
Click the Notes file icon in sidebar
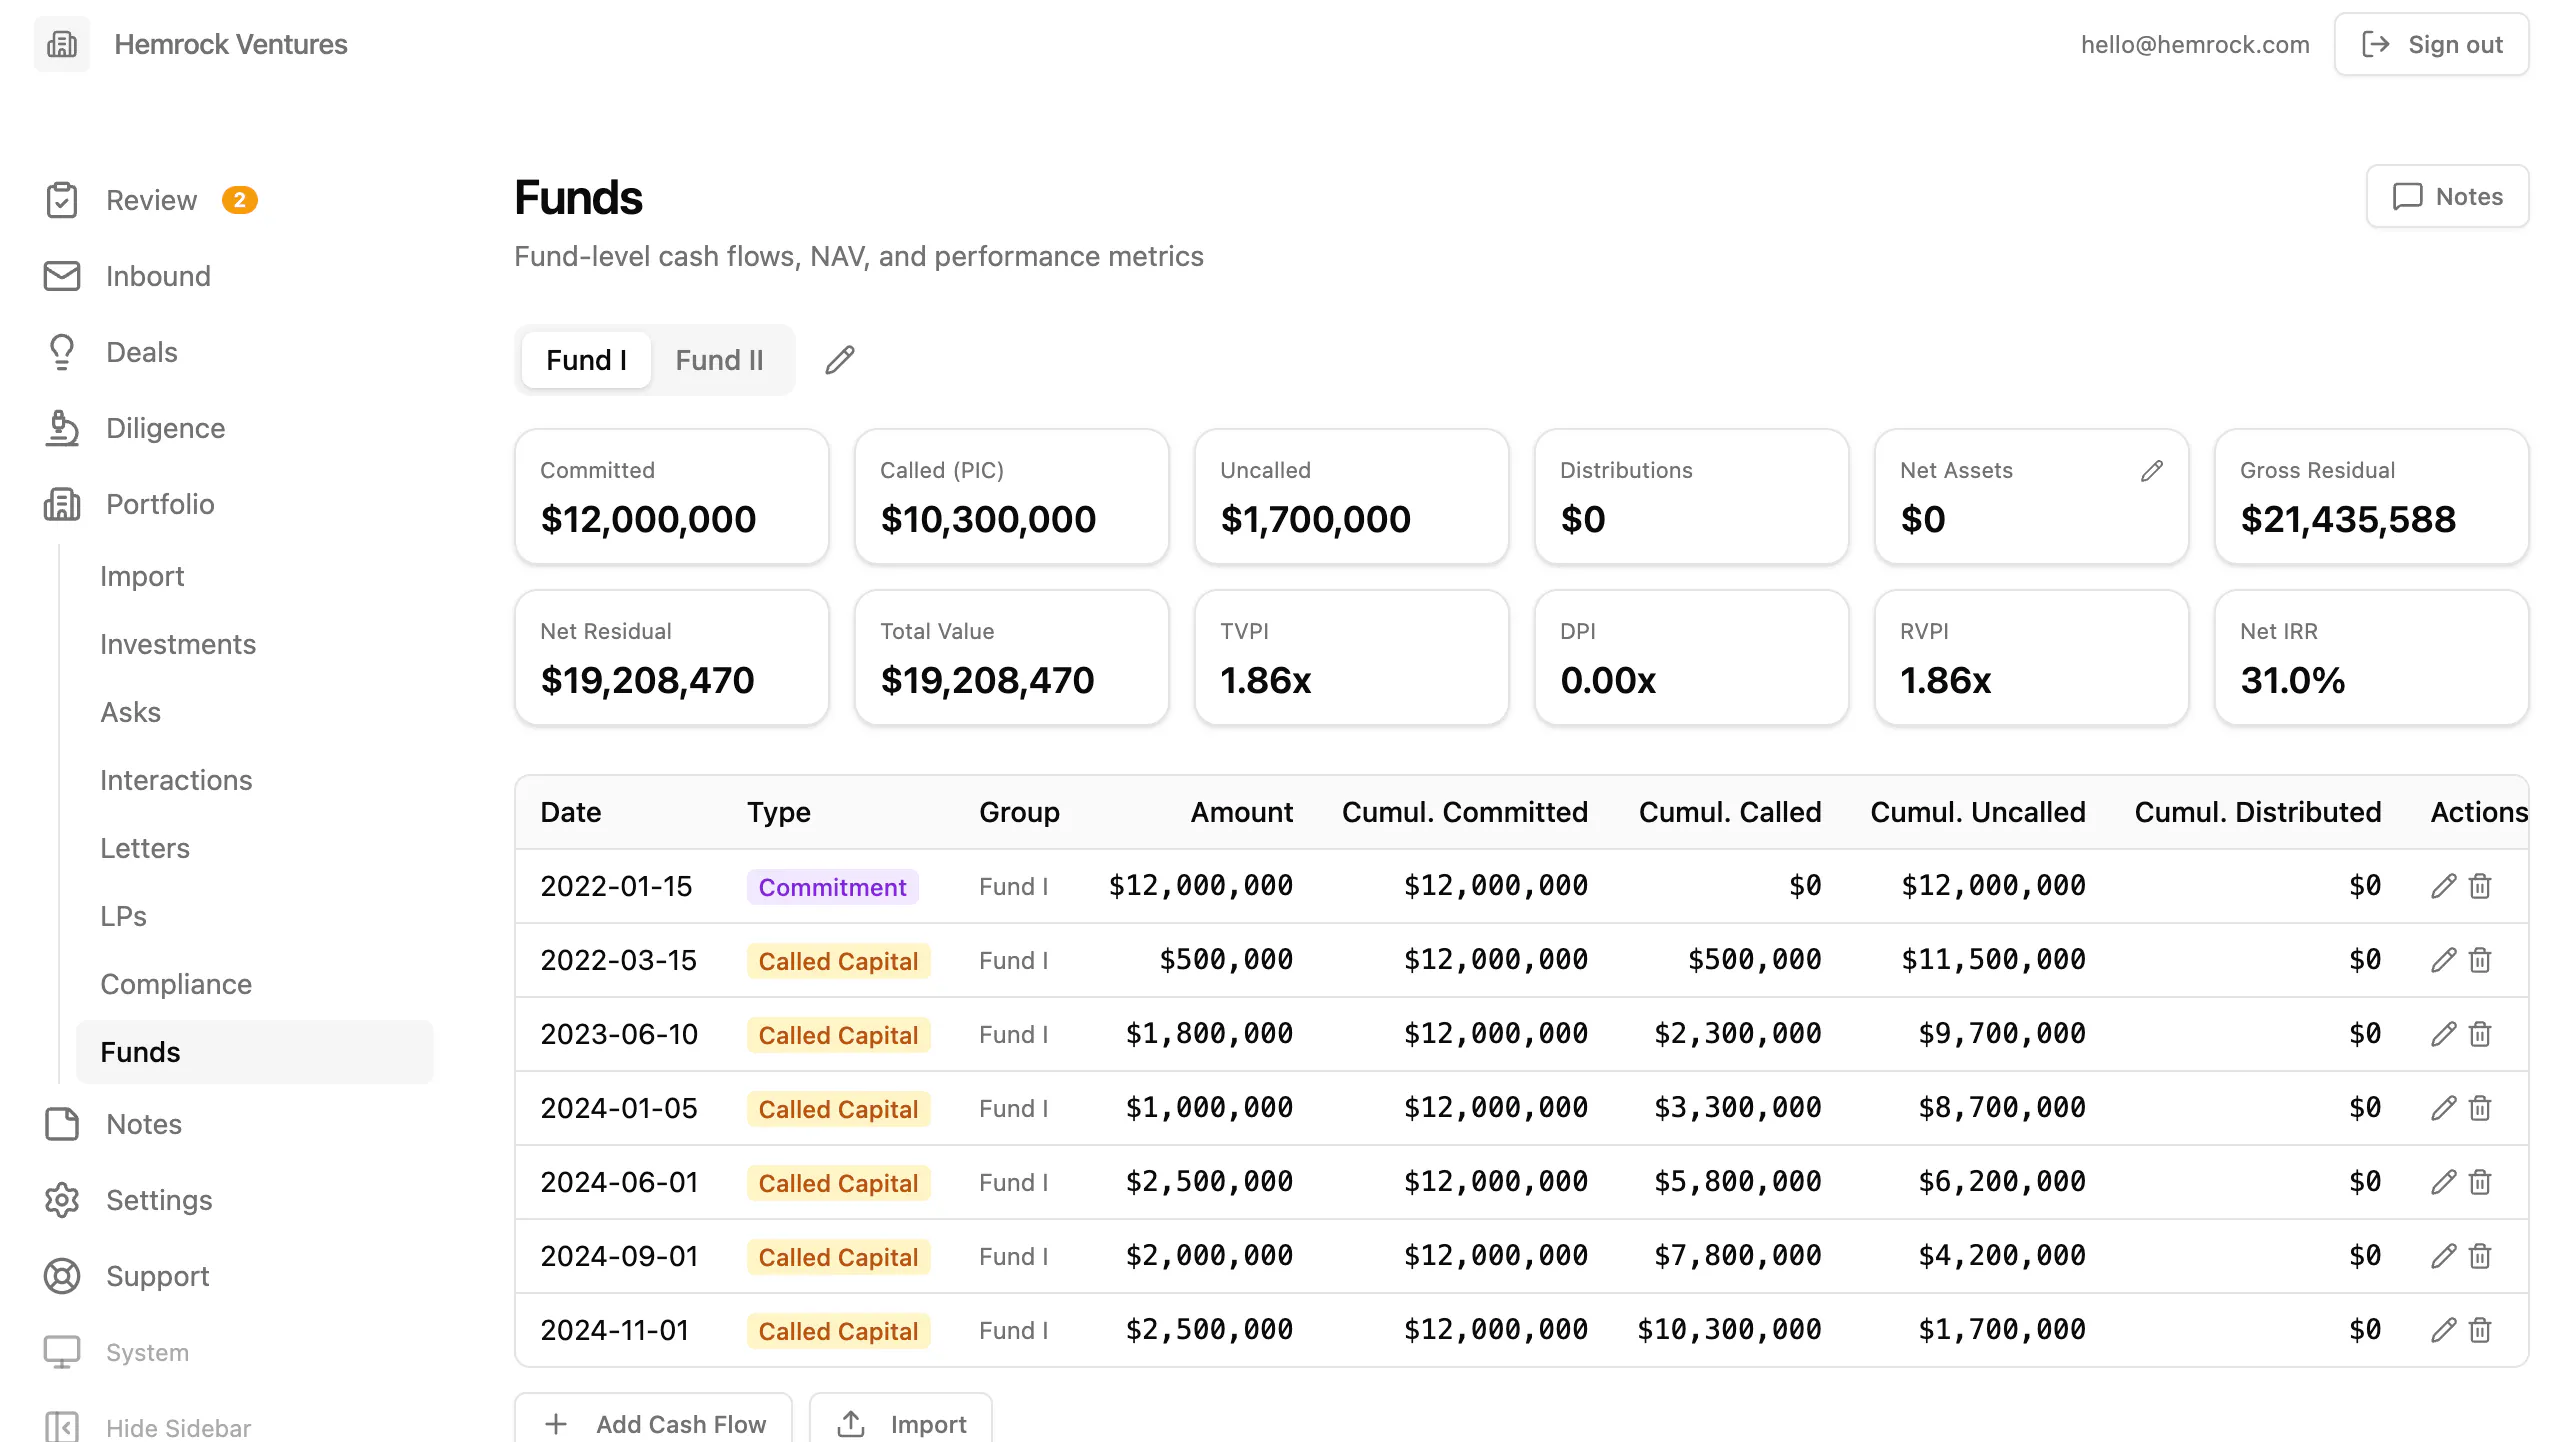pos(62,1124)
